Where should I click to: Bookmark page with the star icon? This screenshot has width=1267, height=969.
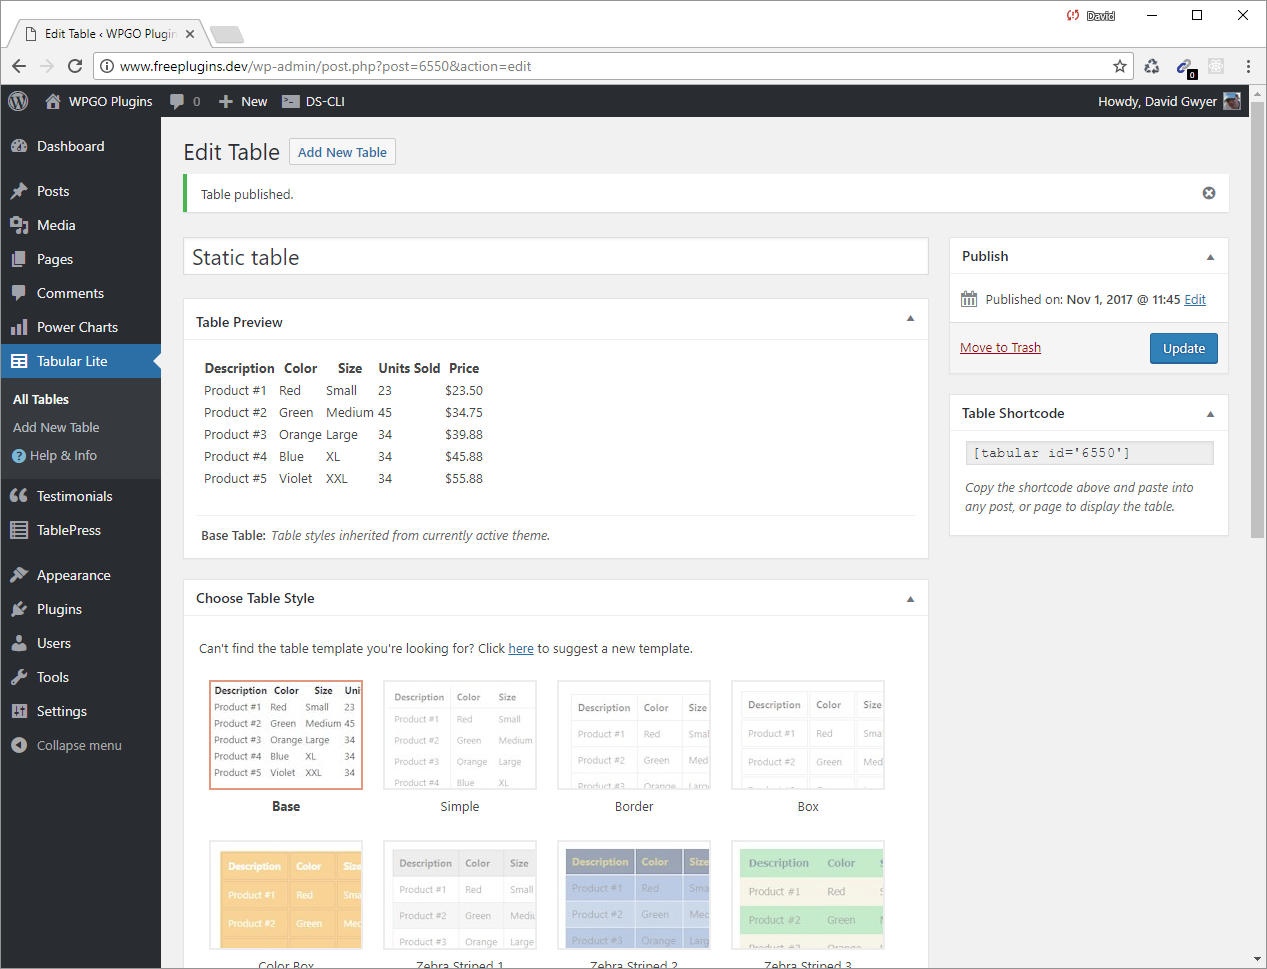[x=1120, y=66]
